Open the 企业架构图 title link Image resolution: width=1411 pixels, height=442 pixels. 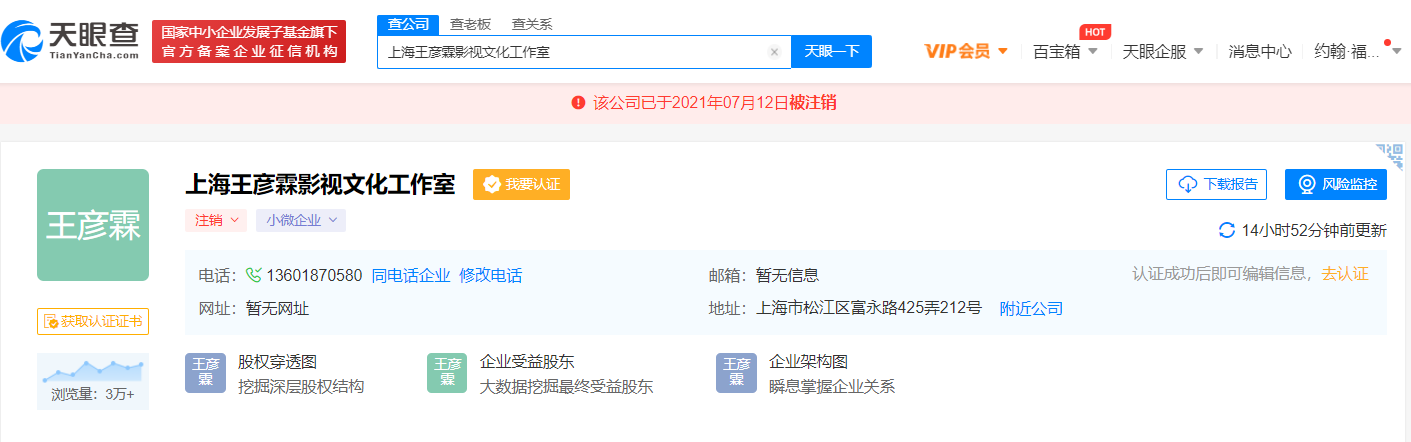pyautogui.click(x=808, y=362)
